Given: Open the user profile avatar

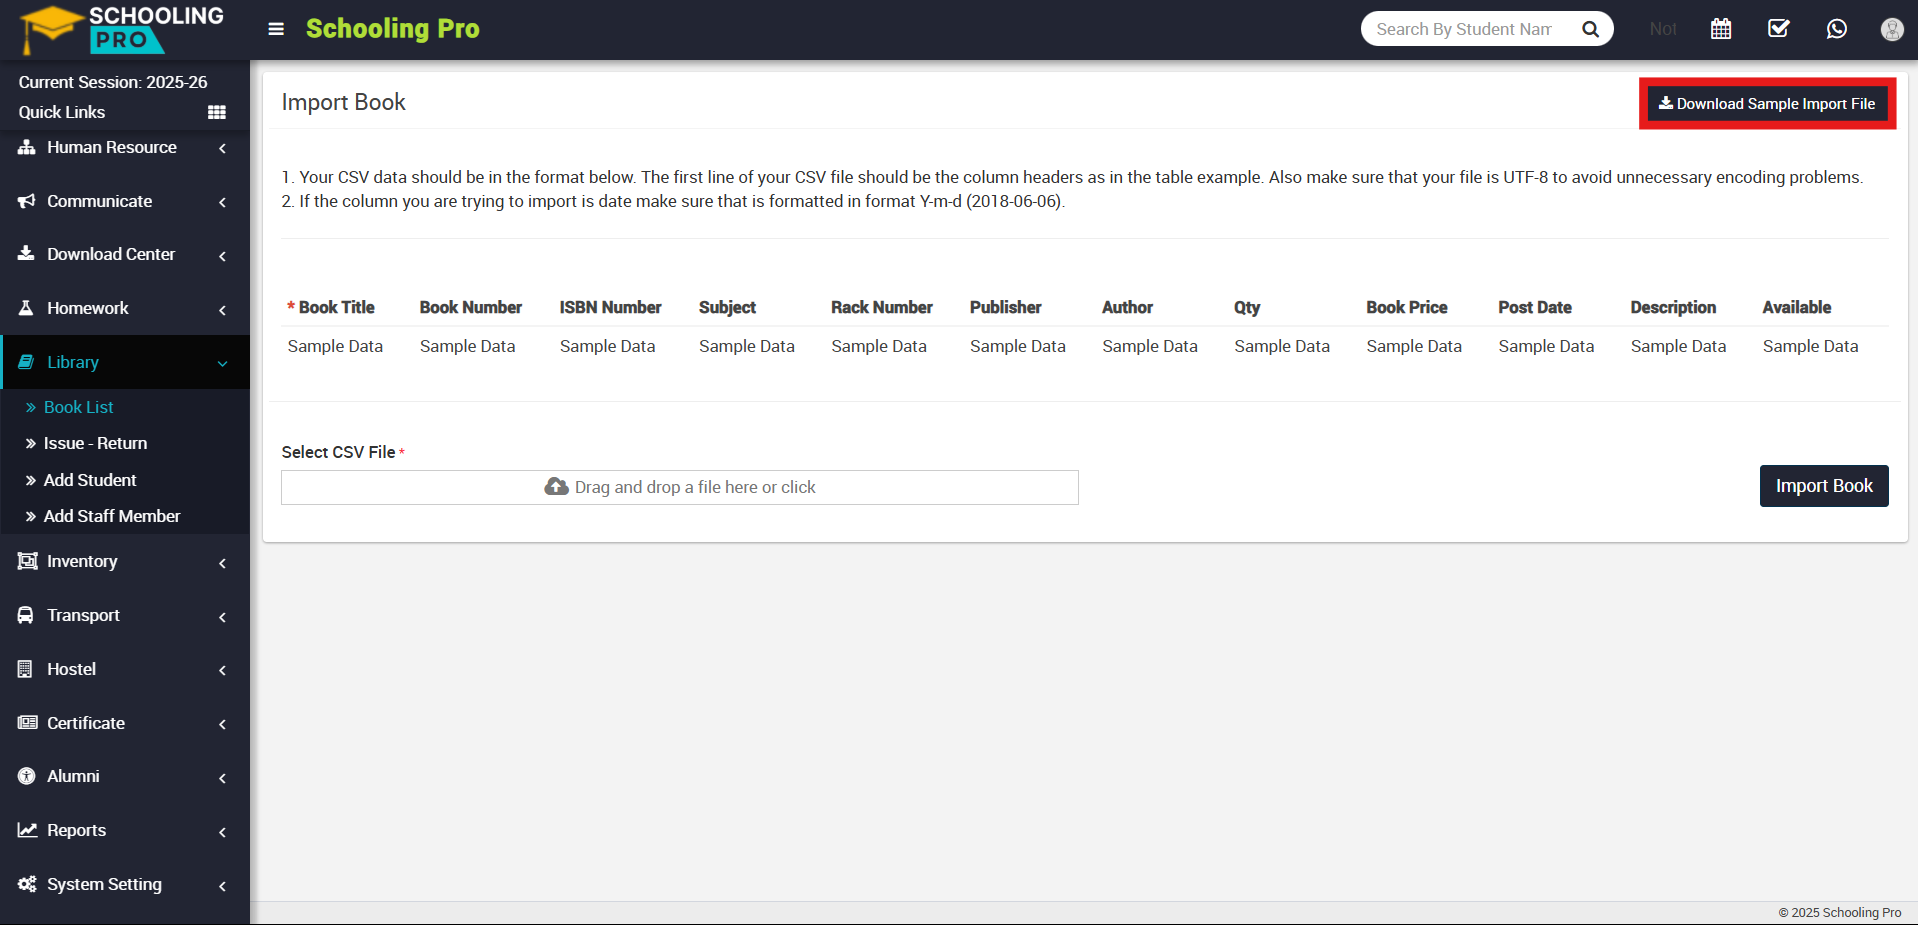Looking at the screenshot, I should pos(1892,29).
